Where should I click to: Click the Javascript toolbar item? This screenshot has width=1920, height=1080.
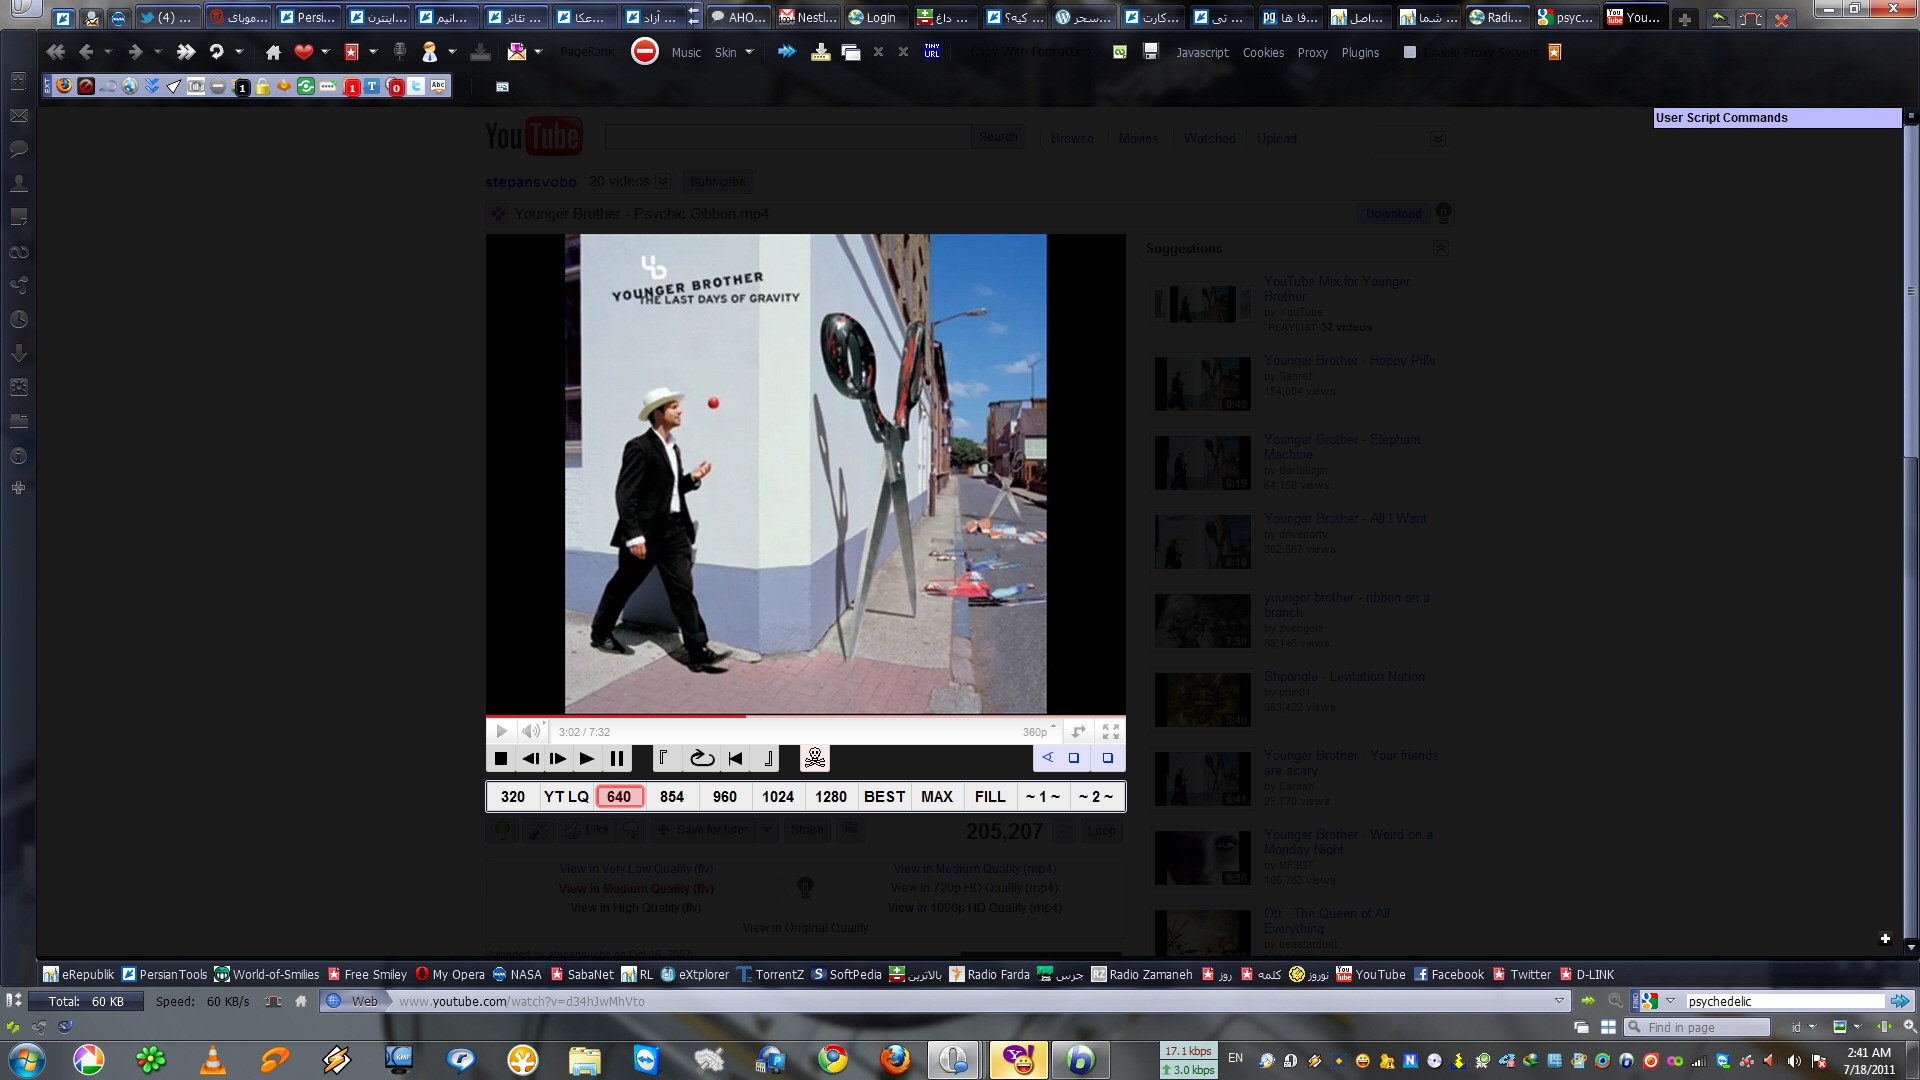tap(1202, 52)
